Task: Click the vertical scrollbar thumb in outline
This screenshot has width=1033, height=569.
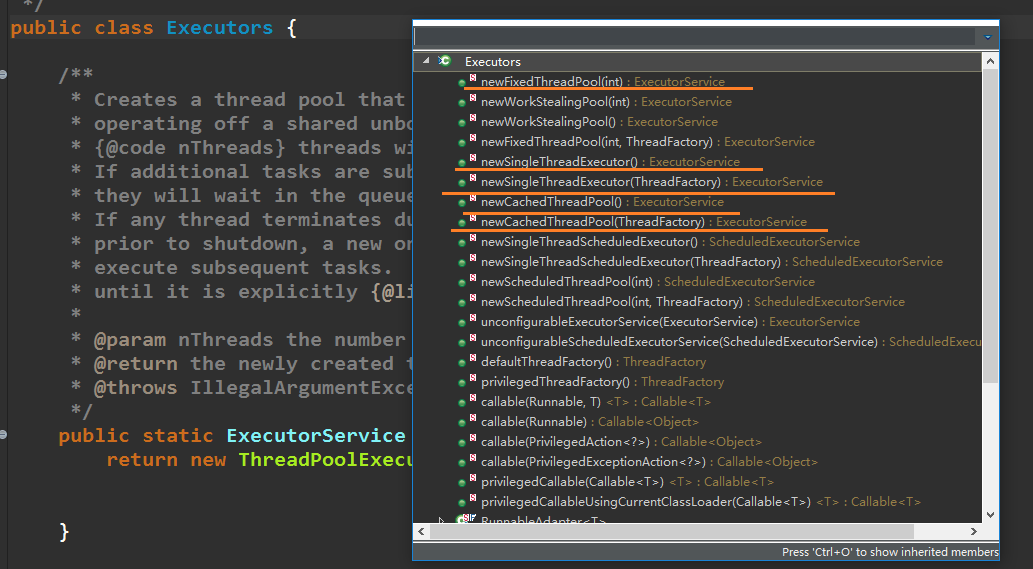Action: coord(990,225)
